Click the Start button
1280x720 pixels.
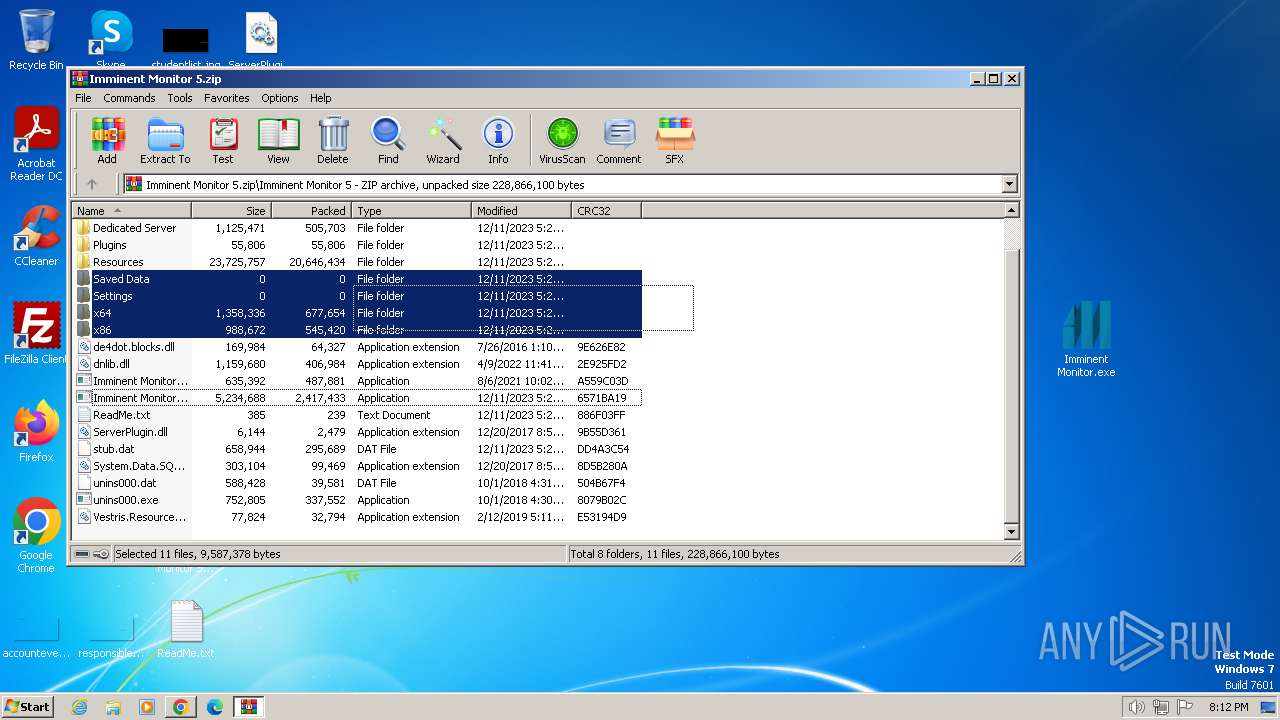[x=28, y=706]
